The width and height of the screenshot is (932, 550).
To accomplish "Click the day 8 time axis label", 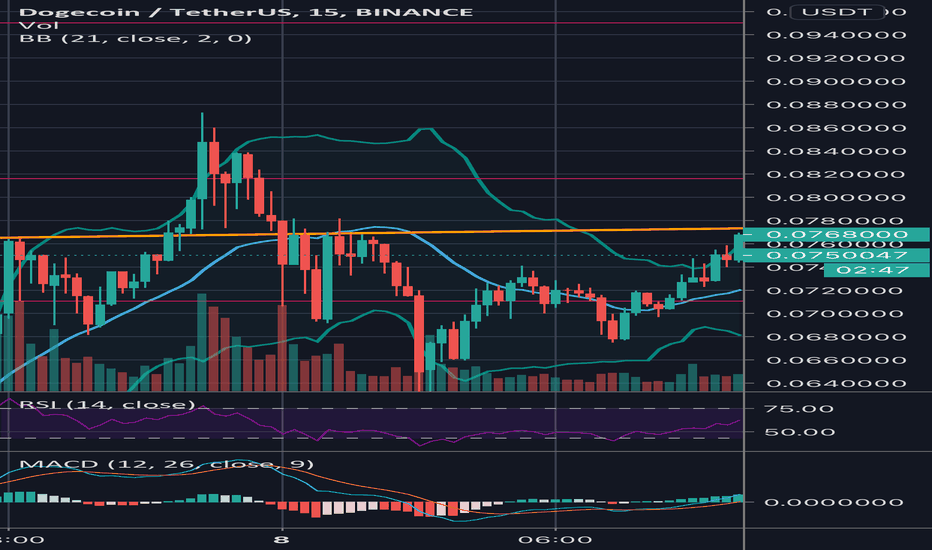I will click(x=282, y=540).
